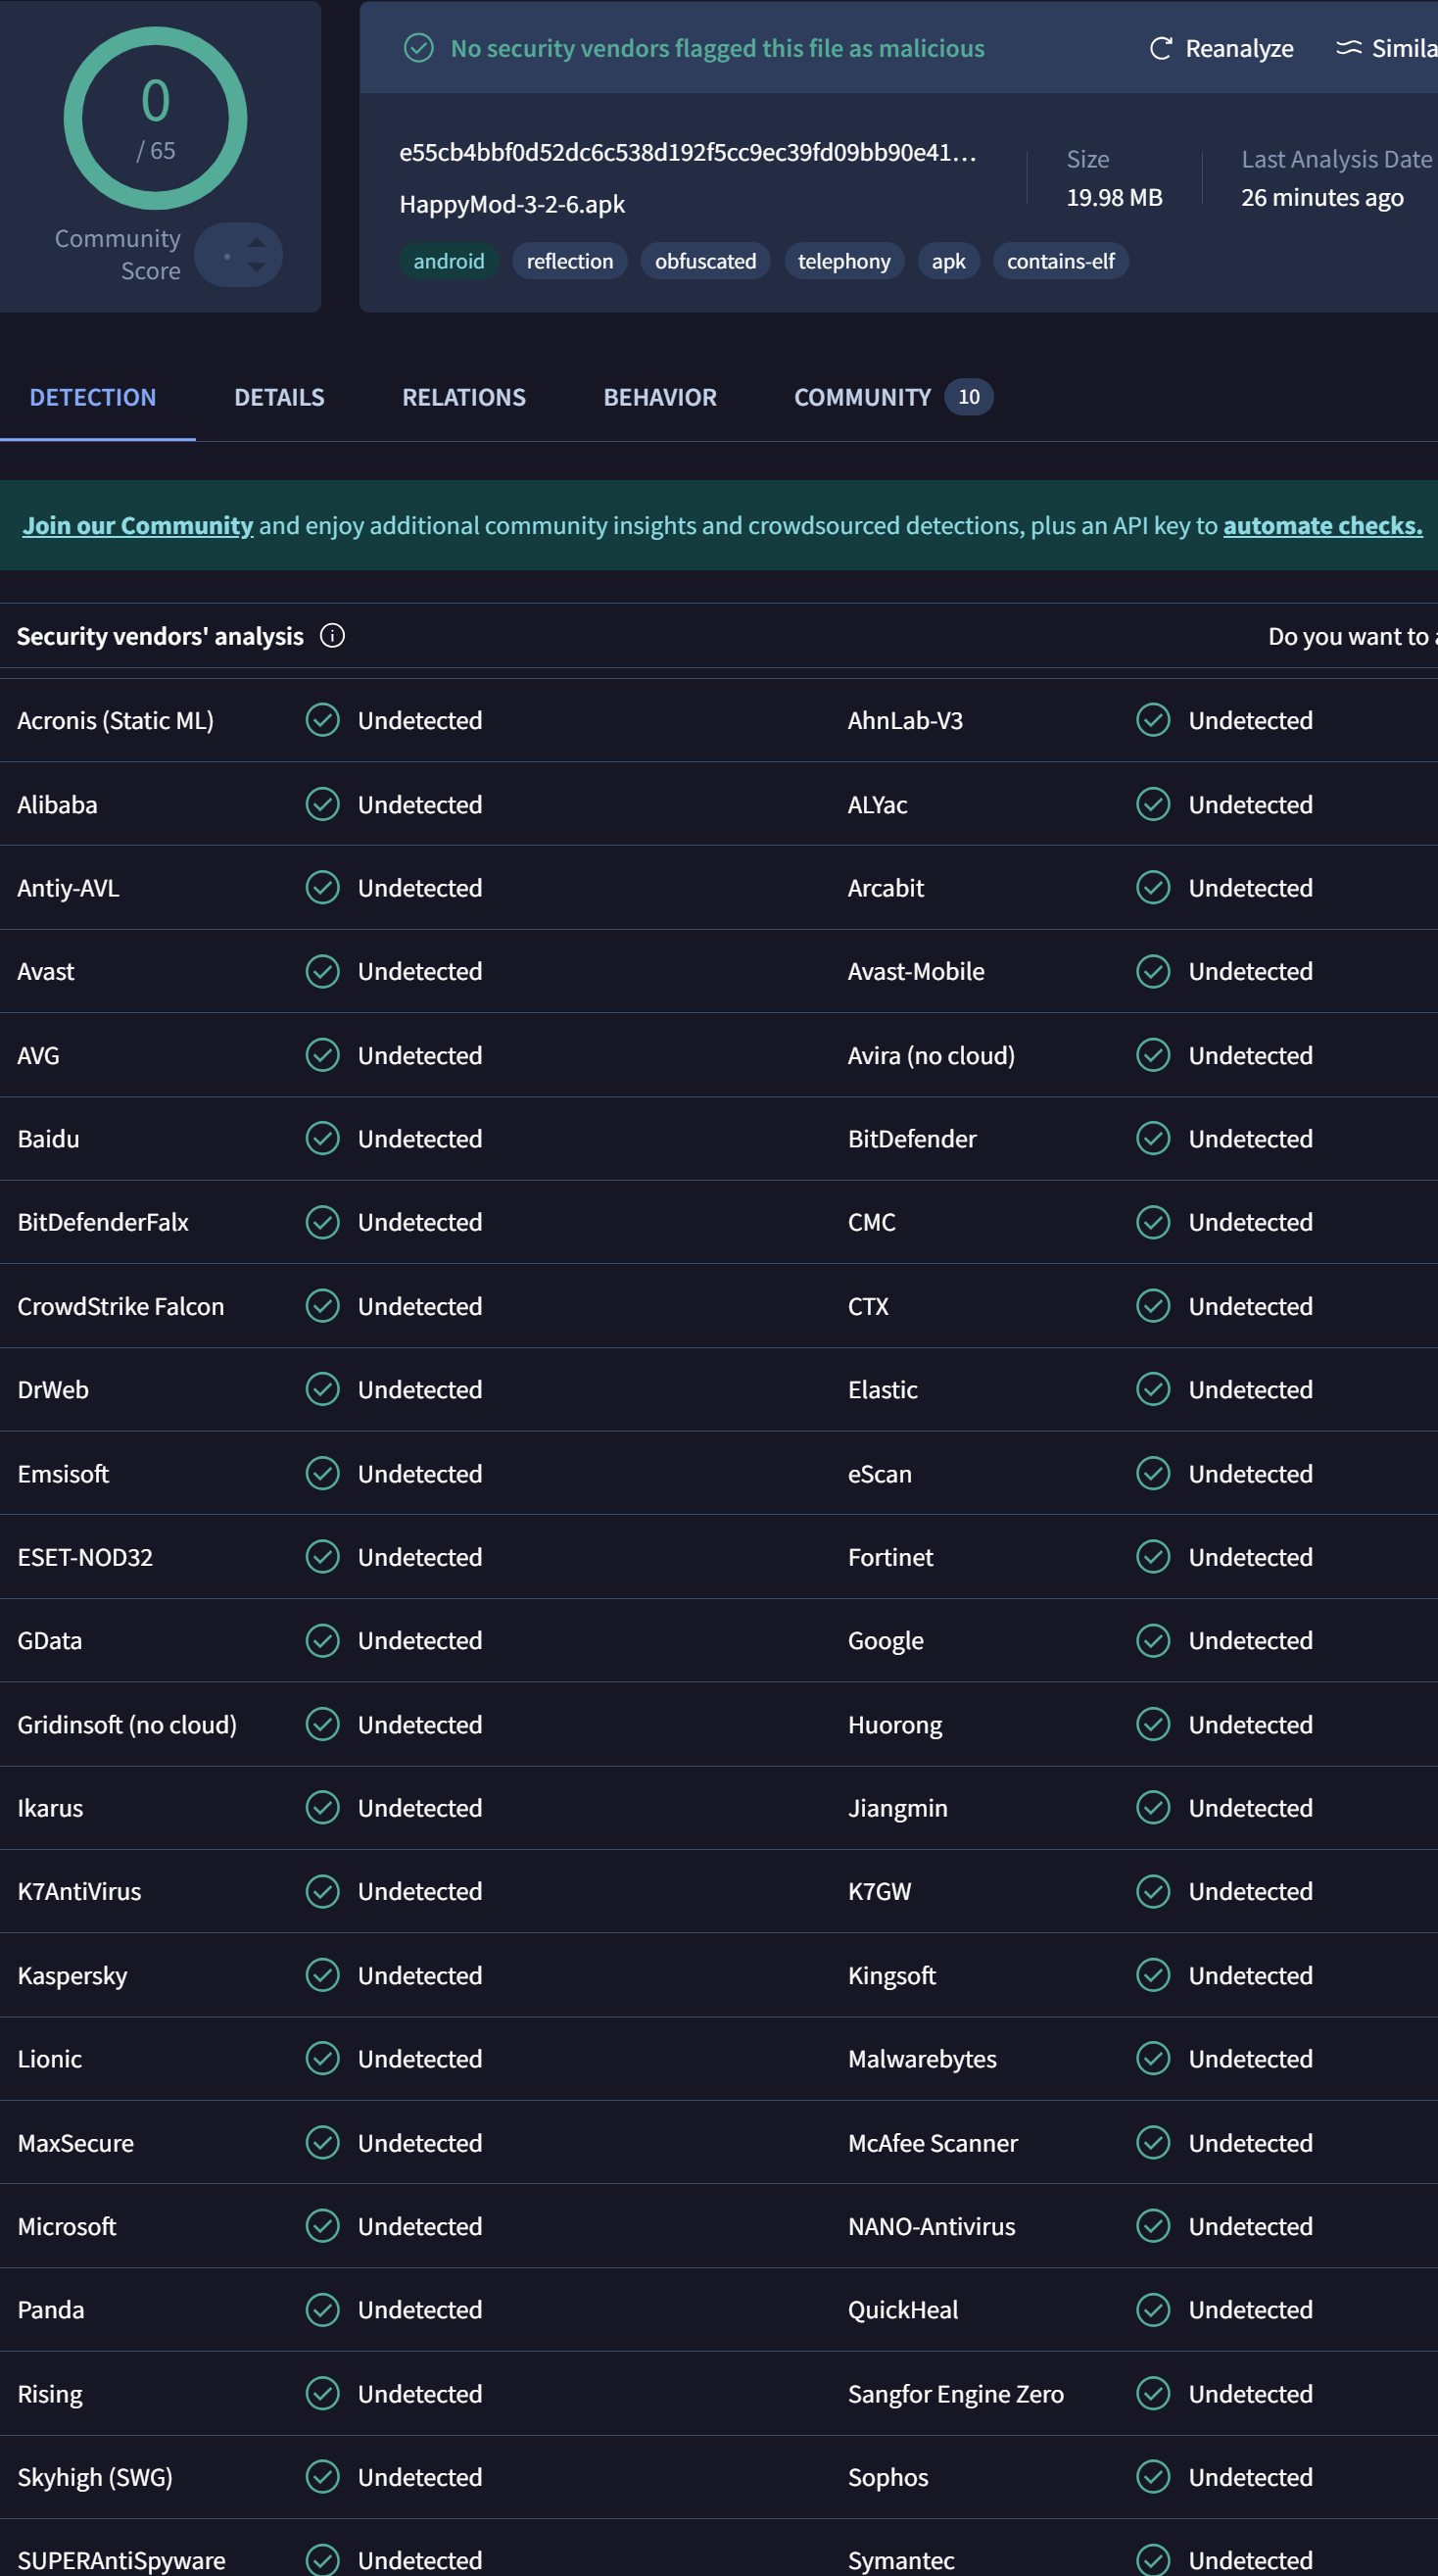Screen dimensions: 1438x2576
Task: Switch to the DETAILS tab
Action: point(279,397)
